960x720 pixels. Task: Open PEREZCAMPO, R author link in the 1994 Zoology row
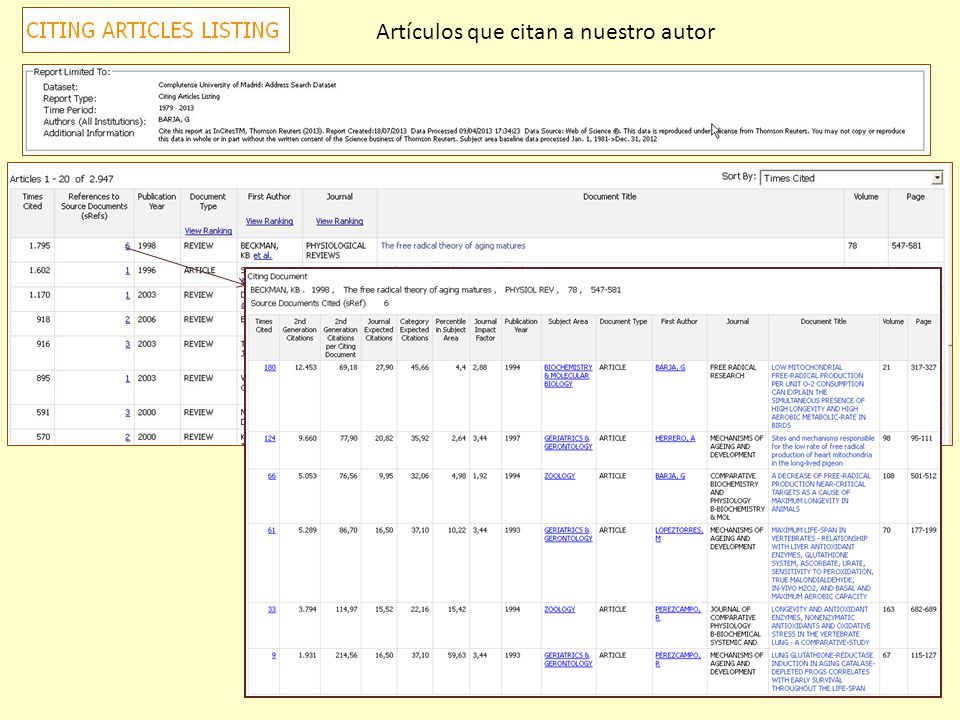pyautogui.click(x=678, y=613)
